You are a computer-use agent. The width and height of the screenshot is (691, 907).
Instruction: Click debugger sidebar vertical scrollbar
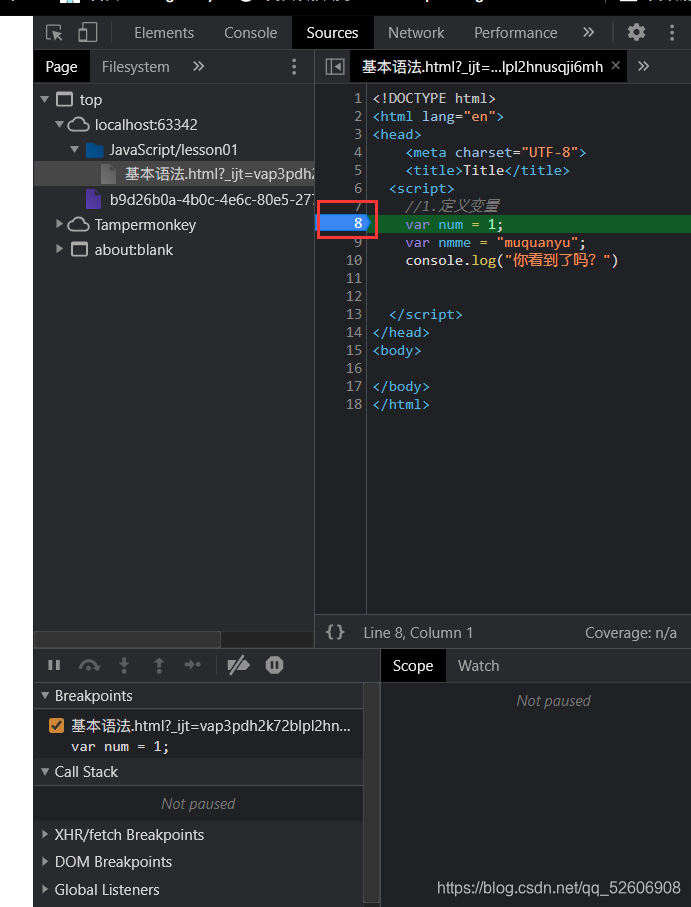372,792
